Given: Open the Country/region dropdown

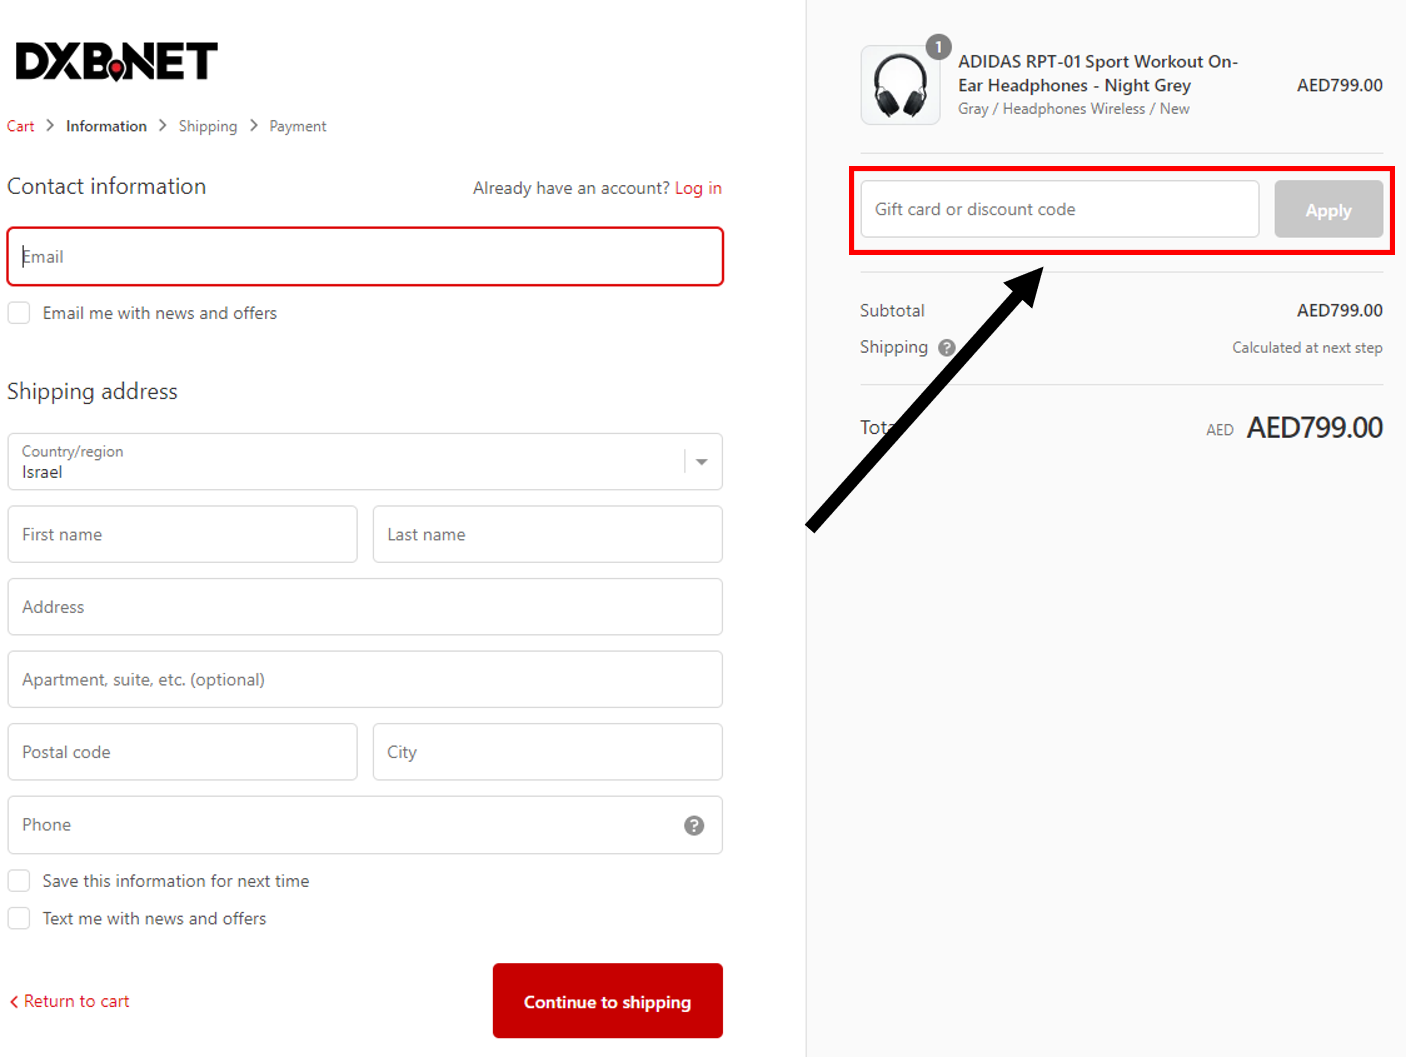Looking at the screenshot, I should tap(365, 462).
